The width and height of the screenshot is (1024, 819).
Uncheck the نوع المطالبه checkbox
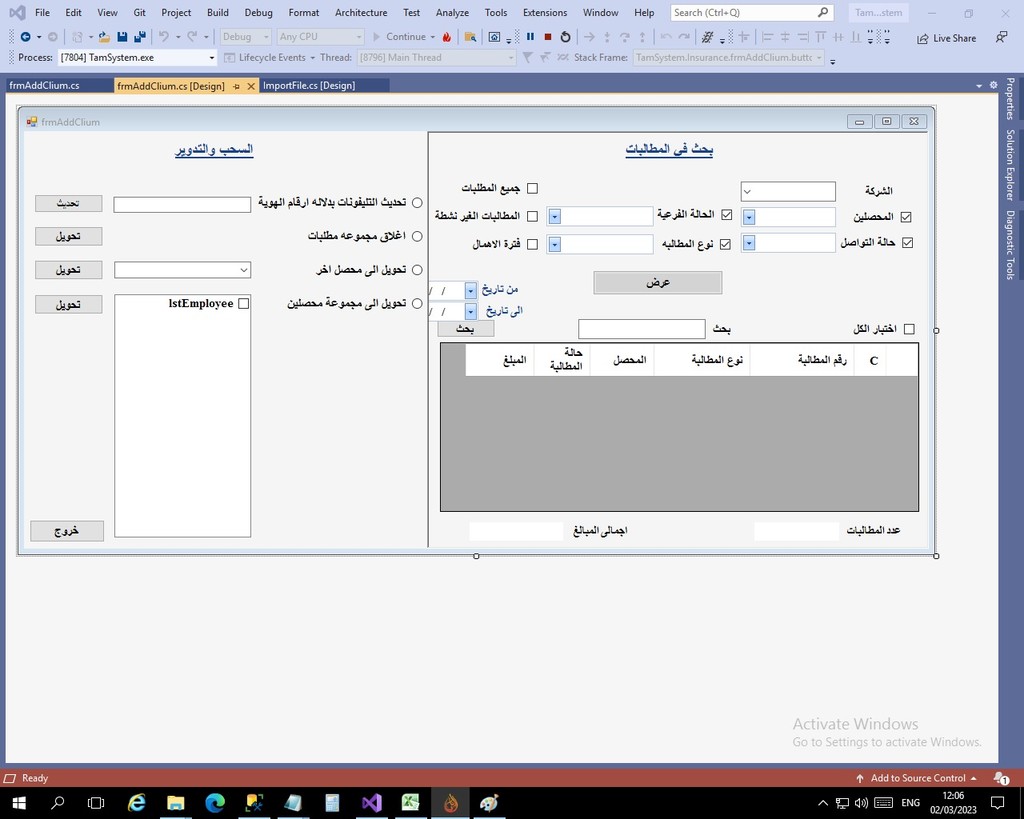[725, 244]
